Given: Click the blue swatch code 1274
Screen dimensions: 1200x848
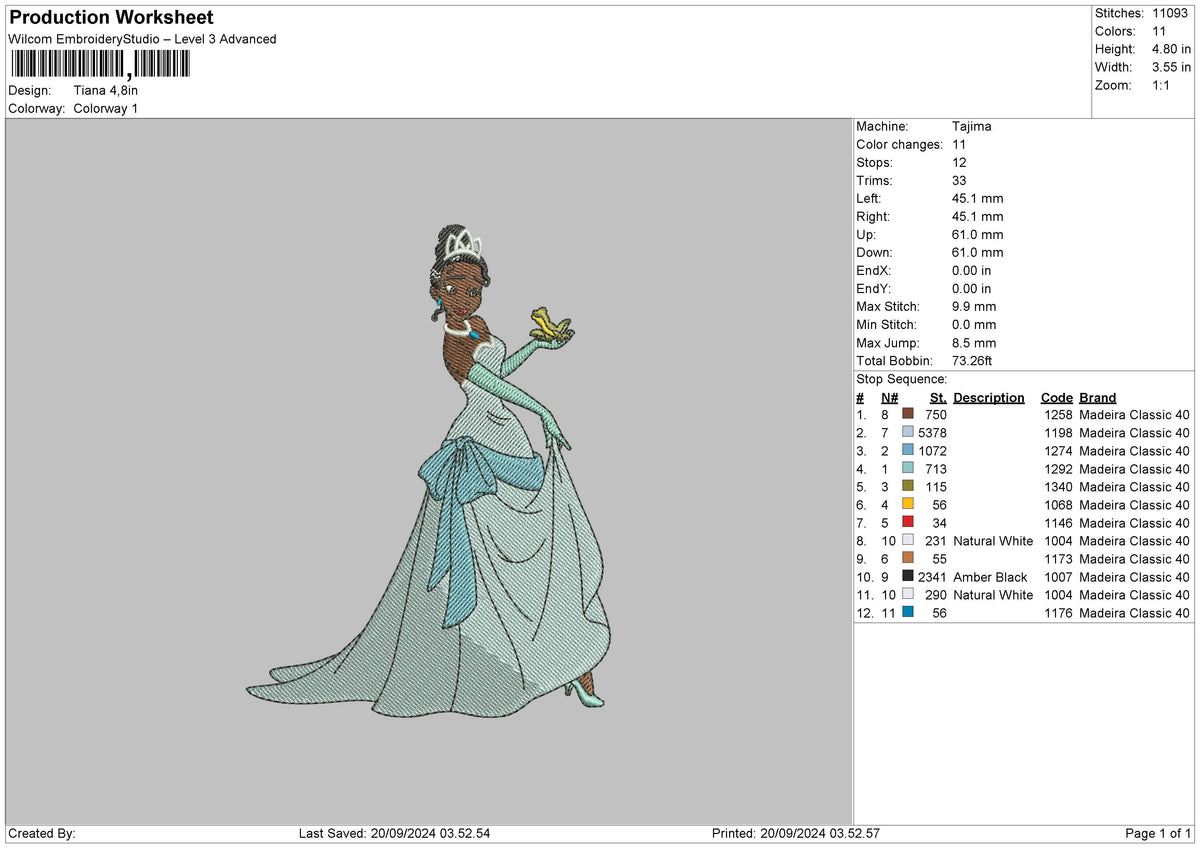Looking at the screenshot, I should pos(908,450).
